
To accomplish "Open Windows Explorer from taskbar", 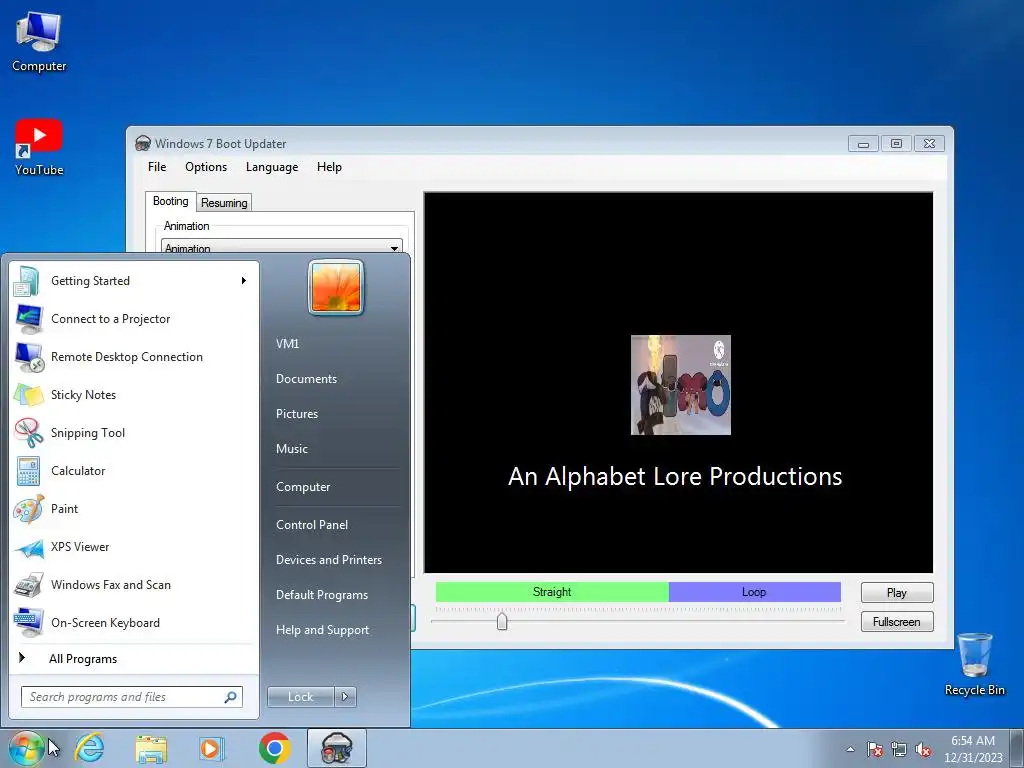I will click(x=151, y=748).
